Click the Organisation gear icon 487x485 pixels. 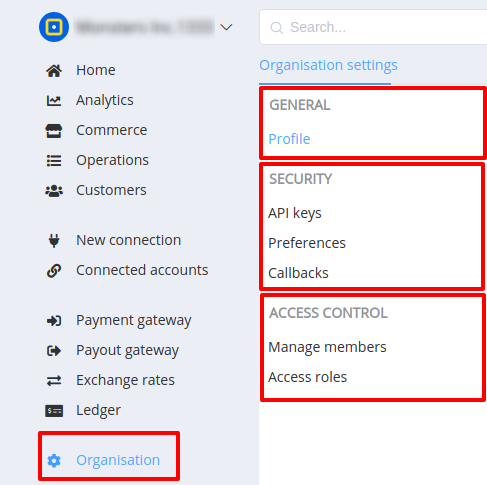click(54, 461)
